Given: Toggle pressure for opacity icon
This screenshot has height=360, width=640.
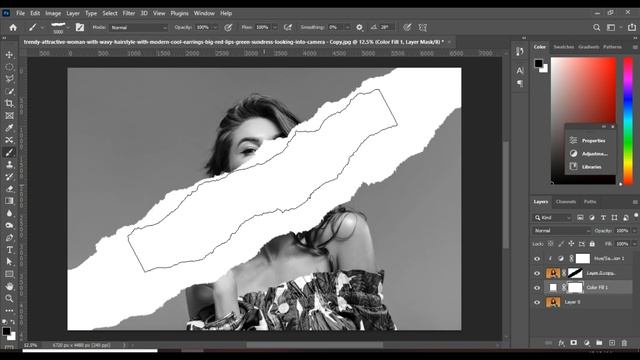Looking at the screenshot, I should pyautogui.click(x=228, y=27).
